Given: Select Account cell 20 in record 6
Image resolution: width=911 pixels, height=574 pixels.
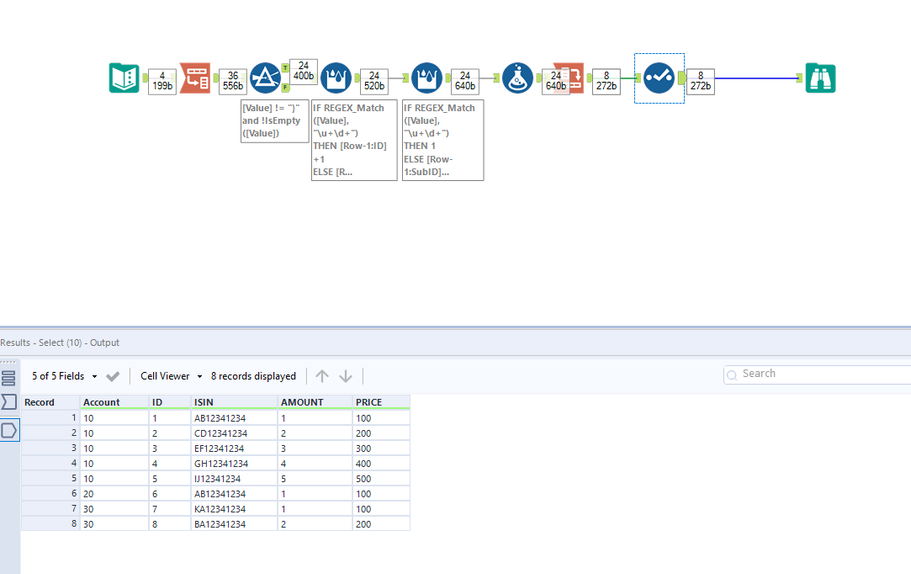Looking at the screenshot, I should [114, 494].
